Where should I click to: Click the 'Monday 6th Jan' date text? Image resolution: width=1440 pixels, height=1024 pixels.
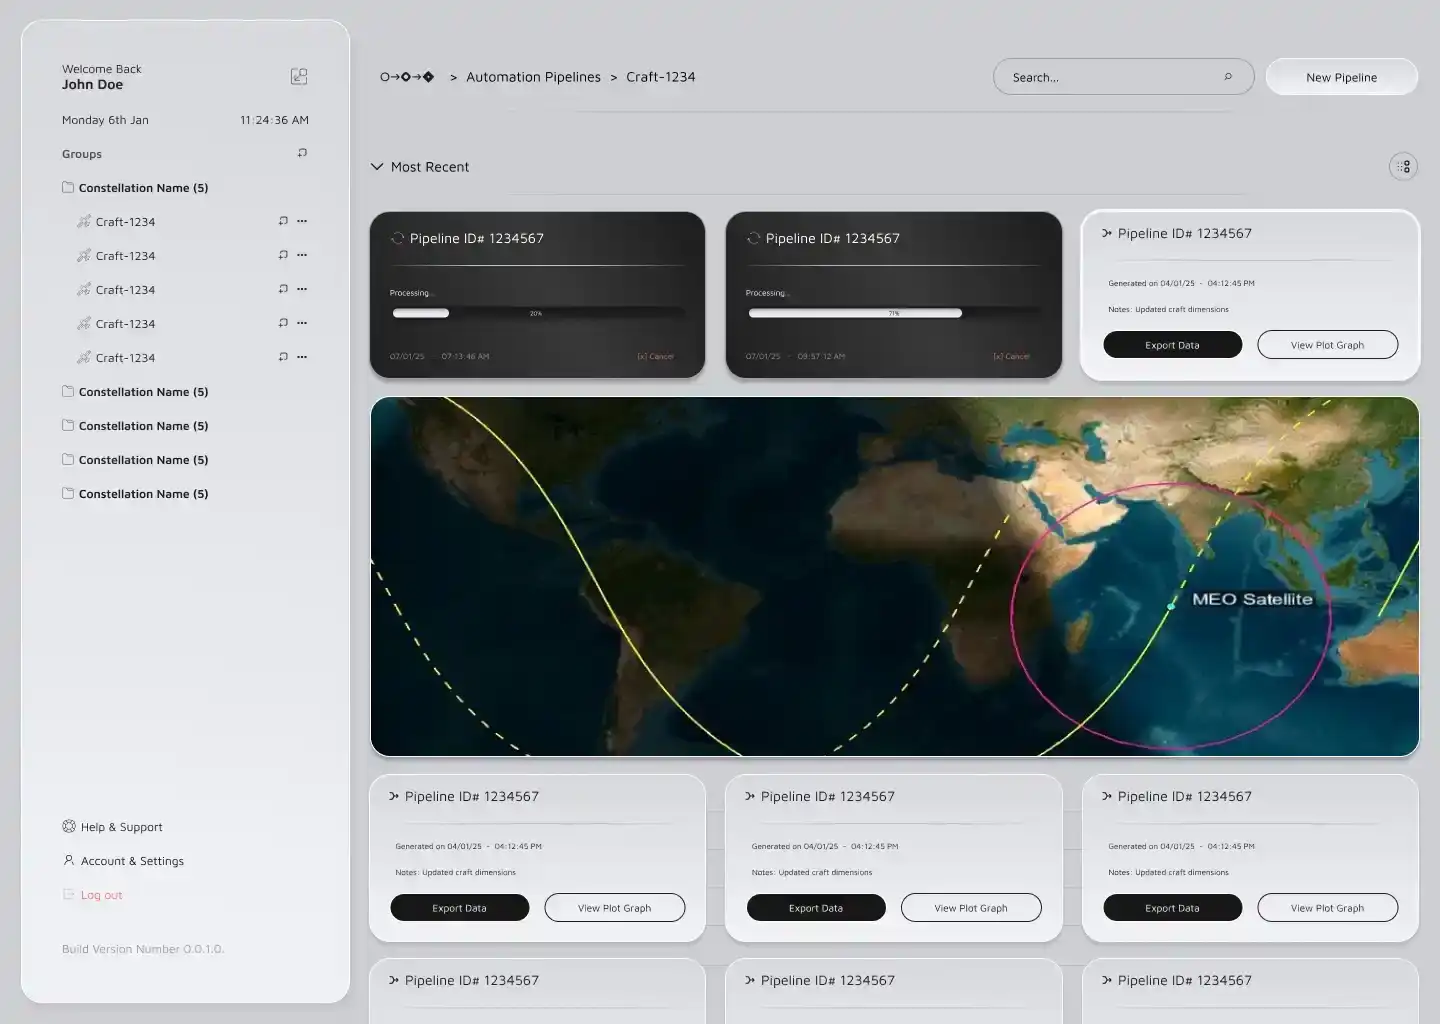[x=105, y=120]
